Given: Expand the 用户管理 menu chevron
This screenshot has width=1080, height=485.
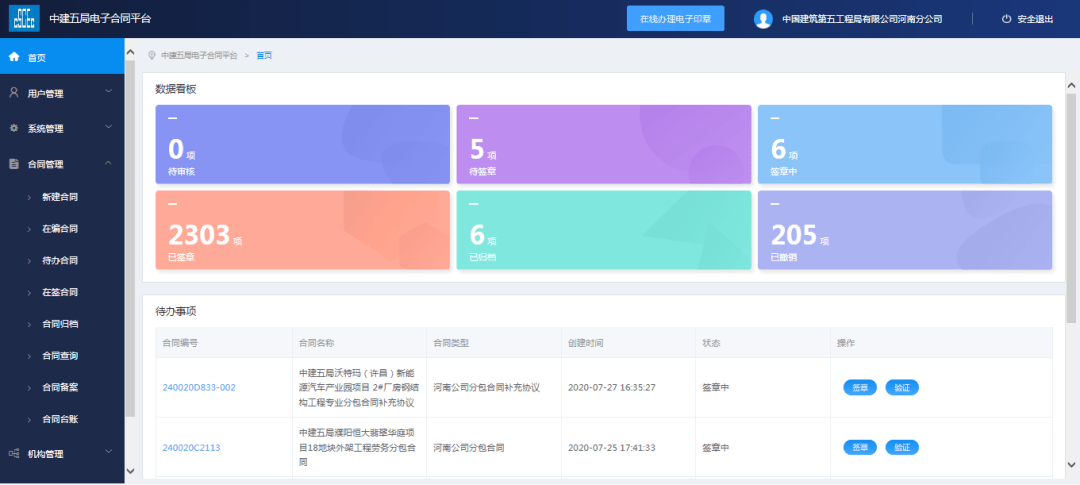Looking at the screenshot, I should click(x=108, y=93).
